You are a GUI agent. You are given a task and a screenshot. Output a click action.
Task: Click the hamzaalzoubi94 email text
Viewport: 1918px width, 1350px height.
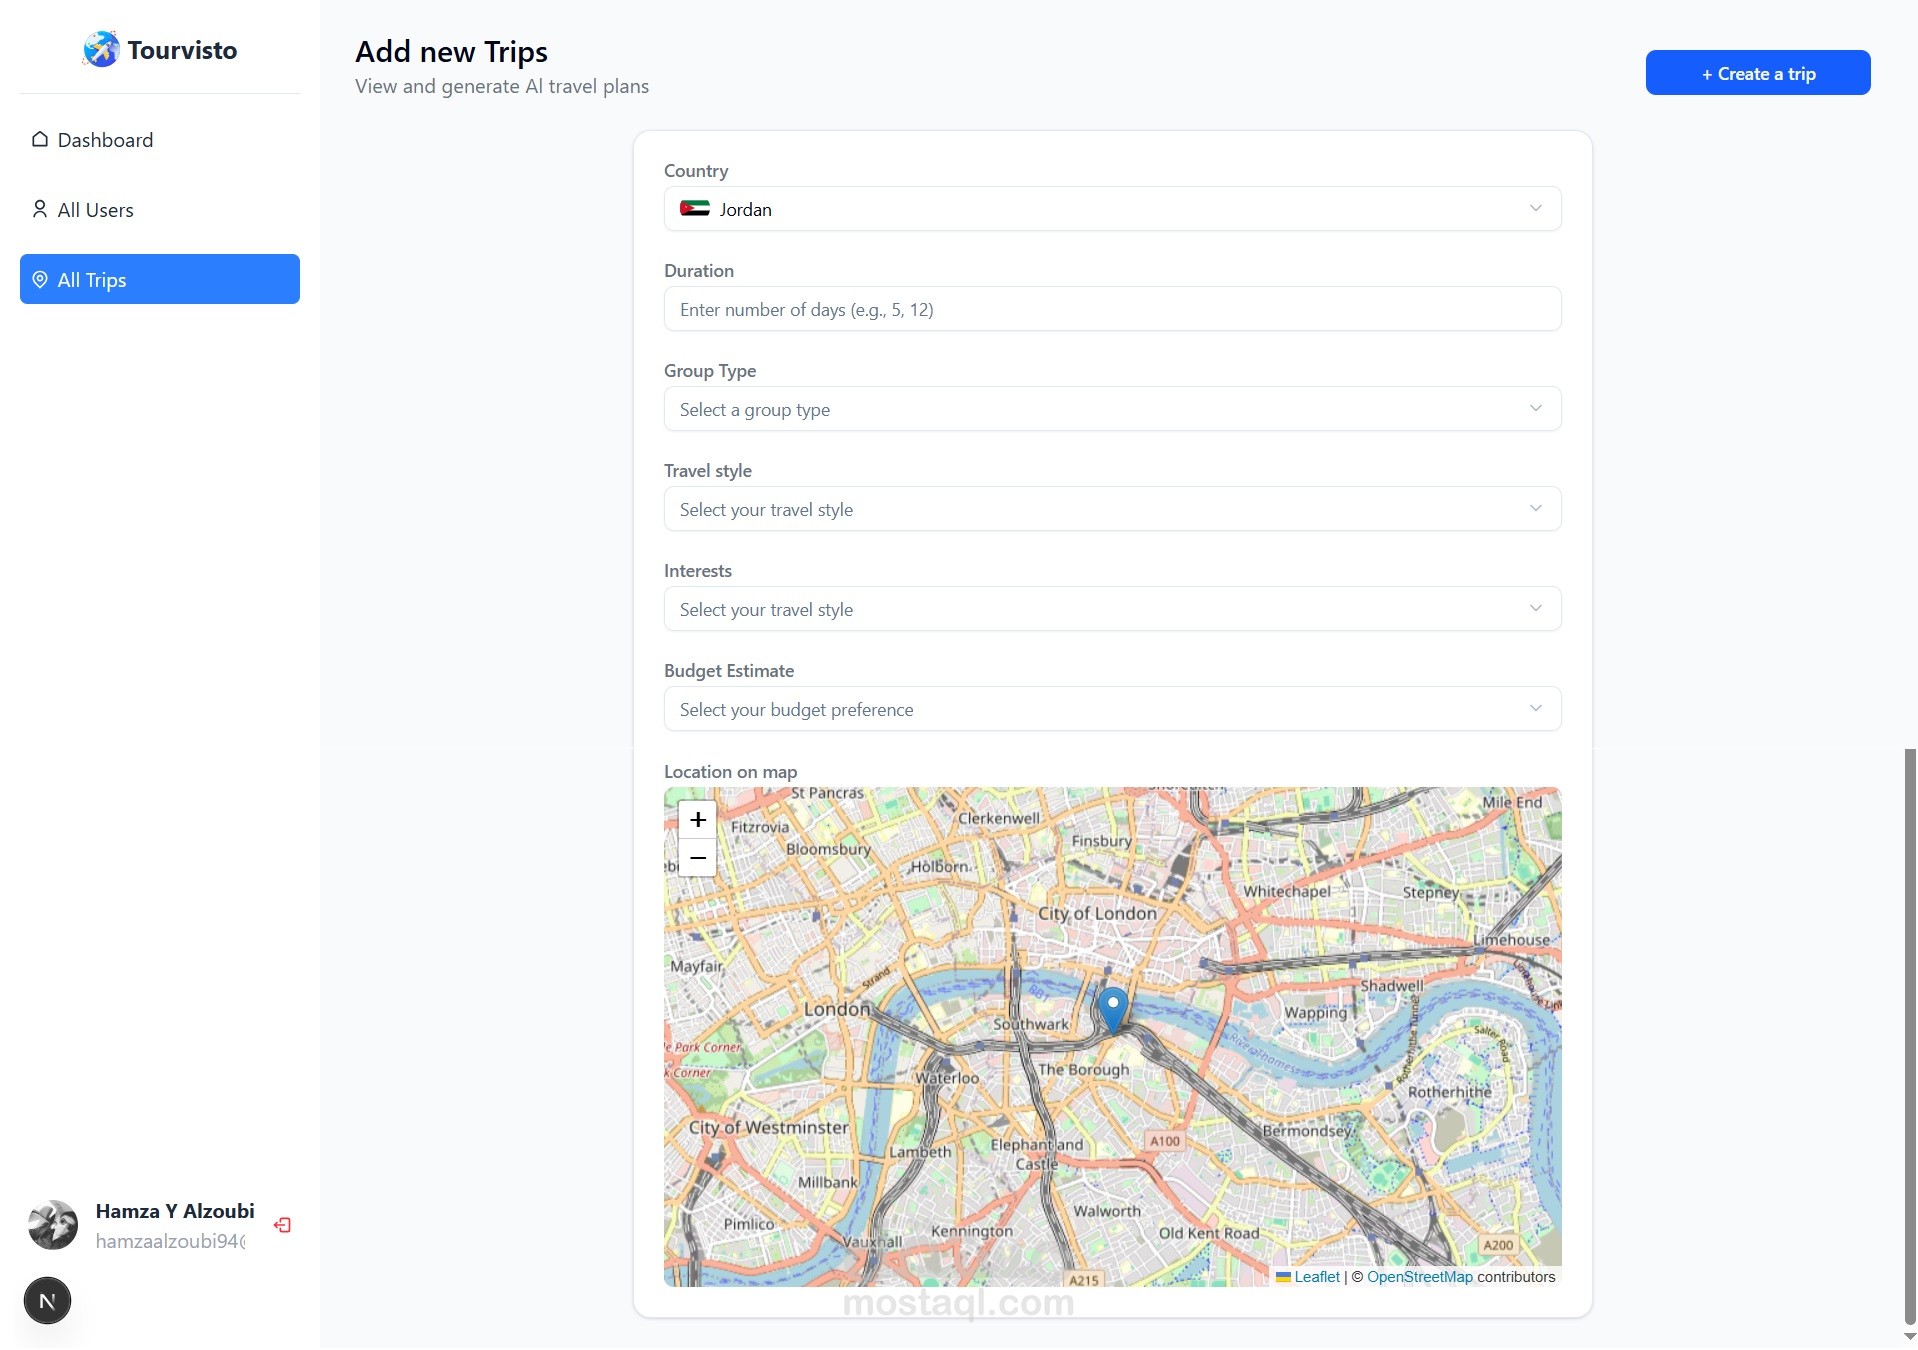pyautogui.click(x=171, y=1241)
